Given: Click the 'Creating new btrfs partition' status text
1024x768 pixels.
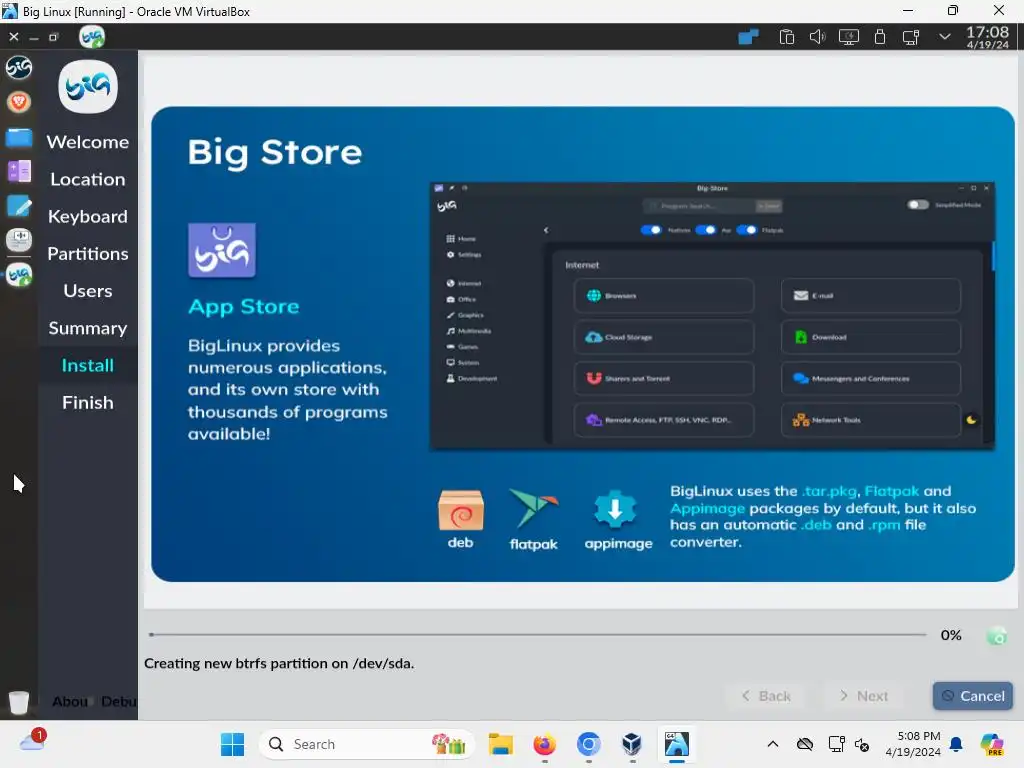Looking at the screenshot, I should click(279, 664).
